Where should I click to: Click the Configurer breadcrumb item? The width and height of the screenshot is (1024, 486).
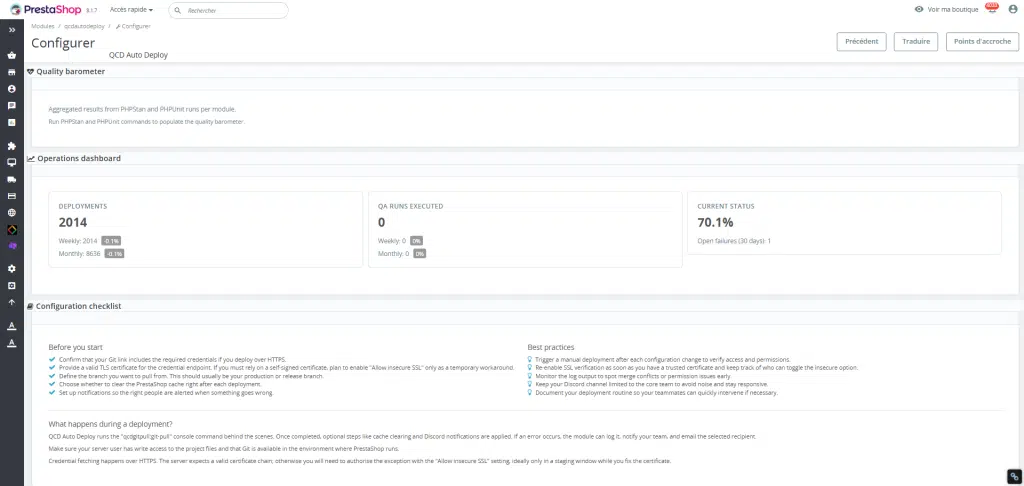133,26
